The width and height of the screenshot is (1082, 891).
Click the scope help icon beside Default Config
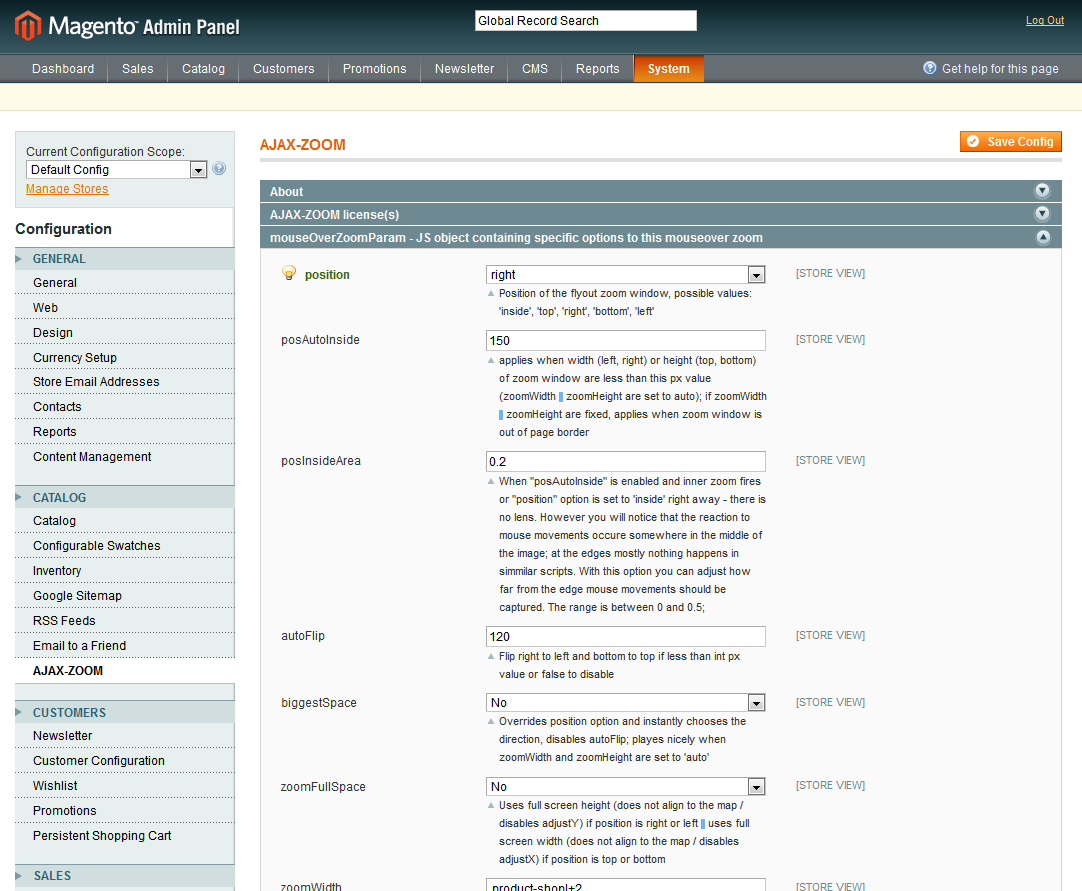[x=219, y=168]
